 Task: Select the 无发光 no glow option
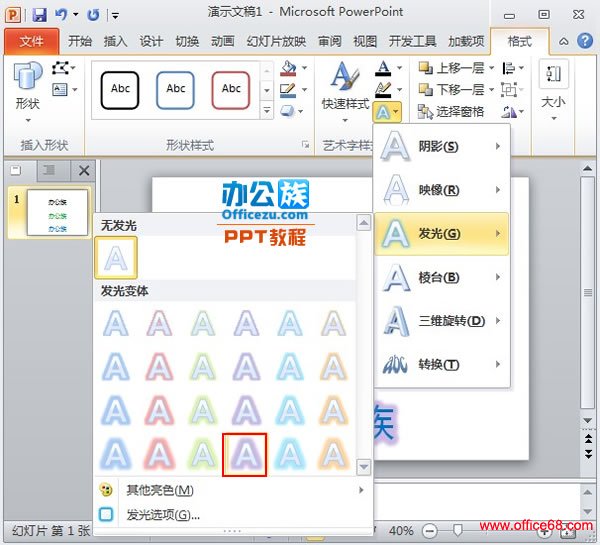pyautogui.click(x=116, y=257)
